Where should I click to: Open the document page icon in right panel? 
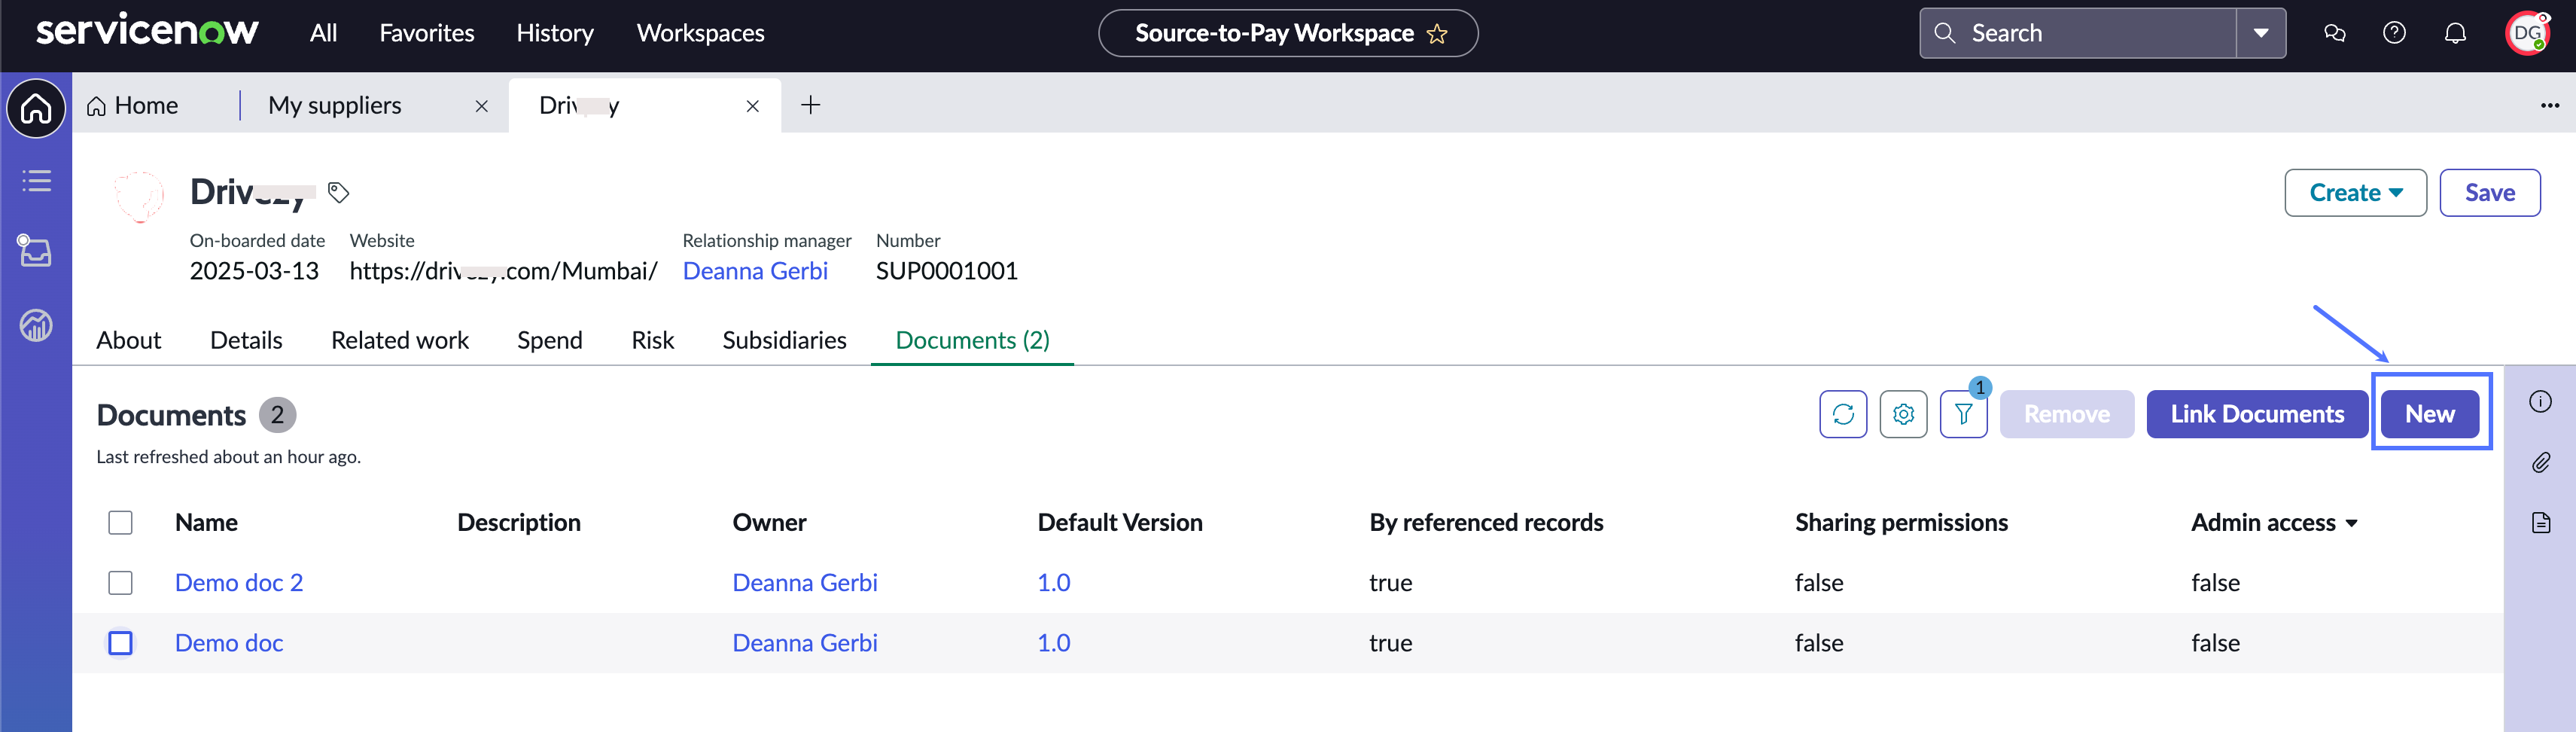pos(2540,522)
